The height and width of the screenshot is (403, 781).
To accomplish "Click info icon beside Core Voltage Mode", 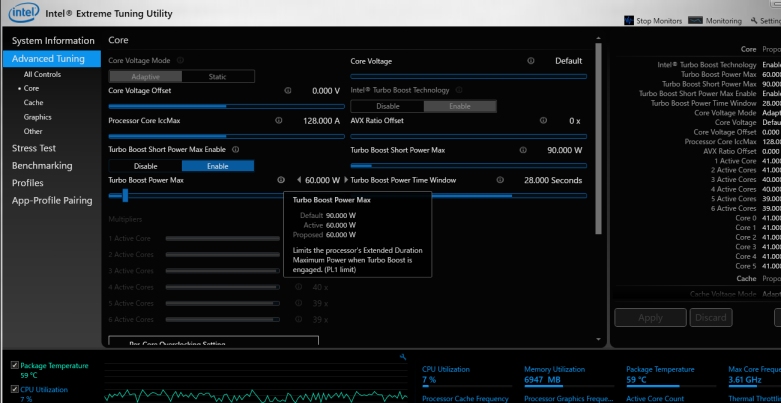I will click(x=180, y=60).
